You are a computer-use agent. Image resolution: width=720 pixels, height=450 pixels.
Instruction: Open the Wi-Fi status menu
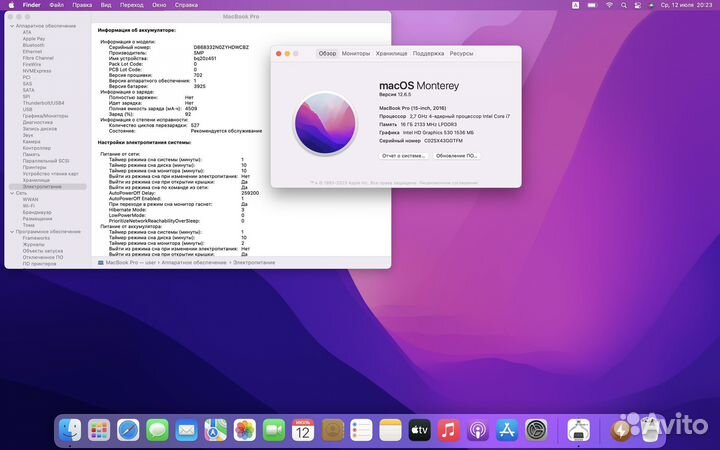(609, 5)
